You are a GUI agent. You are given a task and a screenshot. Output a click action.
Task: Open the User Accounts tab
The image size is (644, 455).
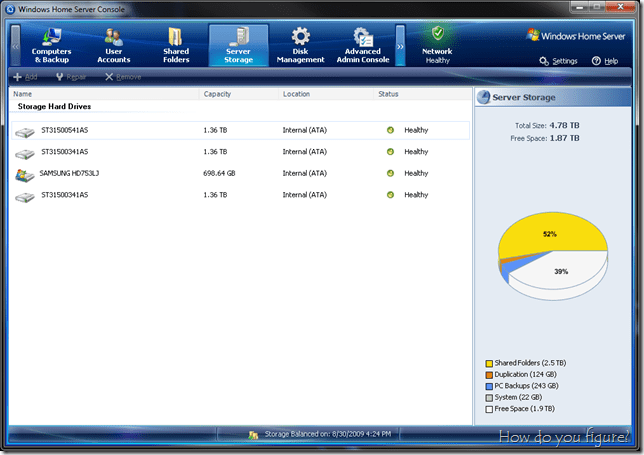coord(113,45)
